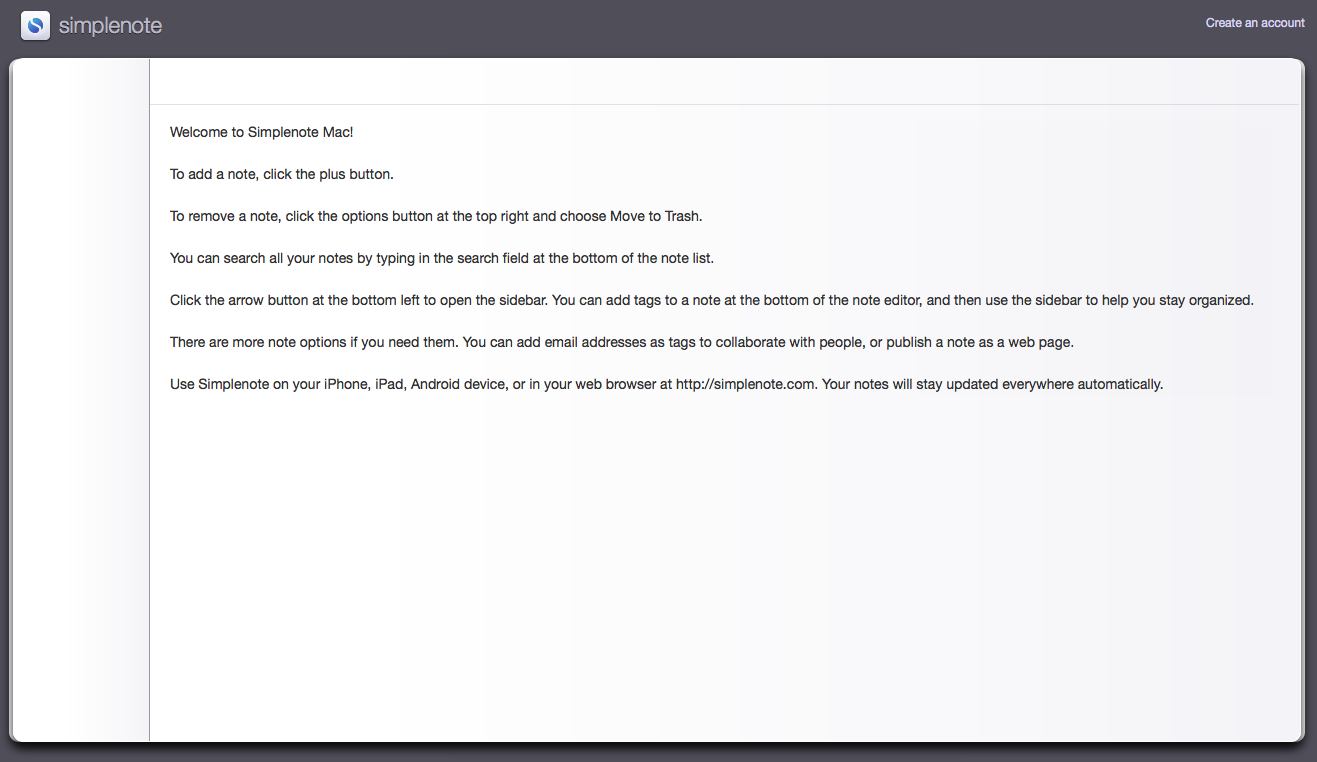This screenshot has height=762, width=1317.
Task: Click the simplenote wordmark text
Action: coord(110,26)
